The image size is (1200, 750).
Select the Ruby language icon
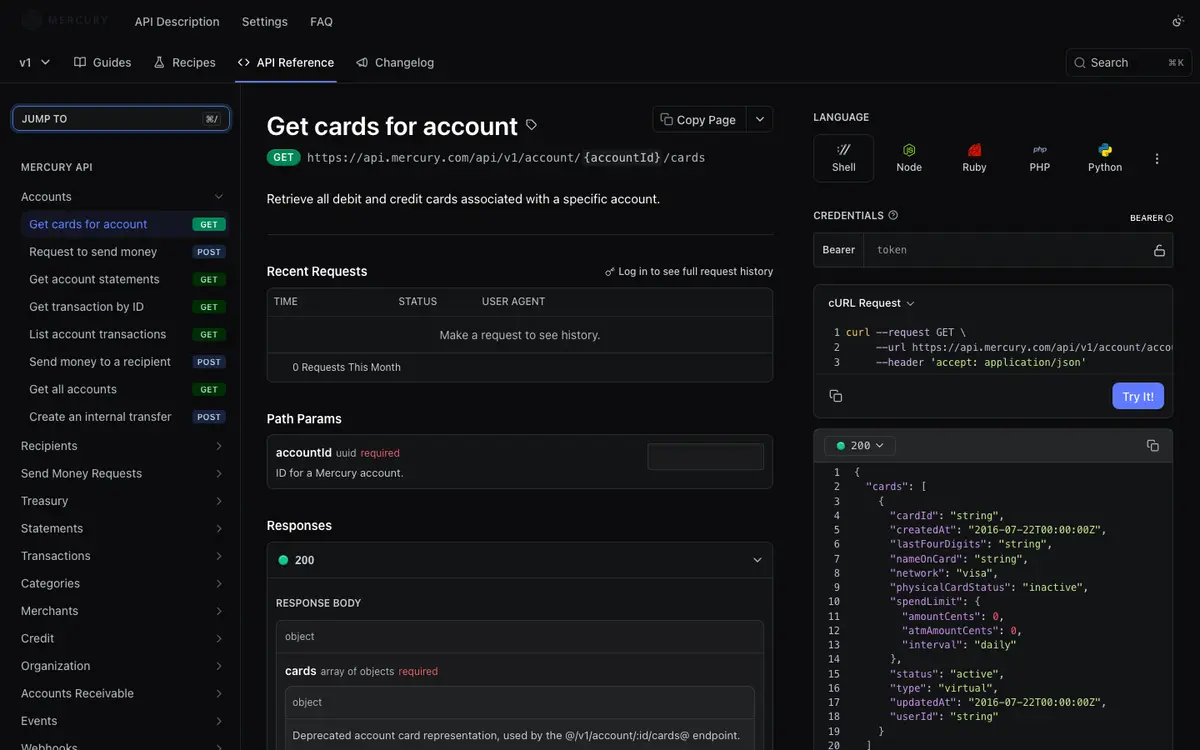pyautogui.click(x=974, y=158)
